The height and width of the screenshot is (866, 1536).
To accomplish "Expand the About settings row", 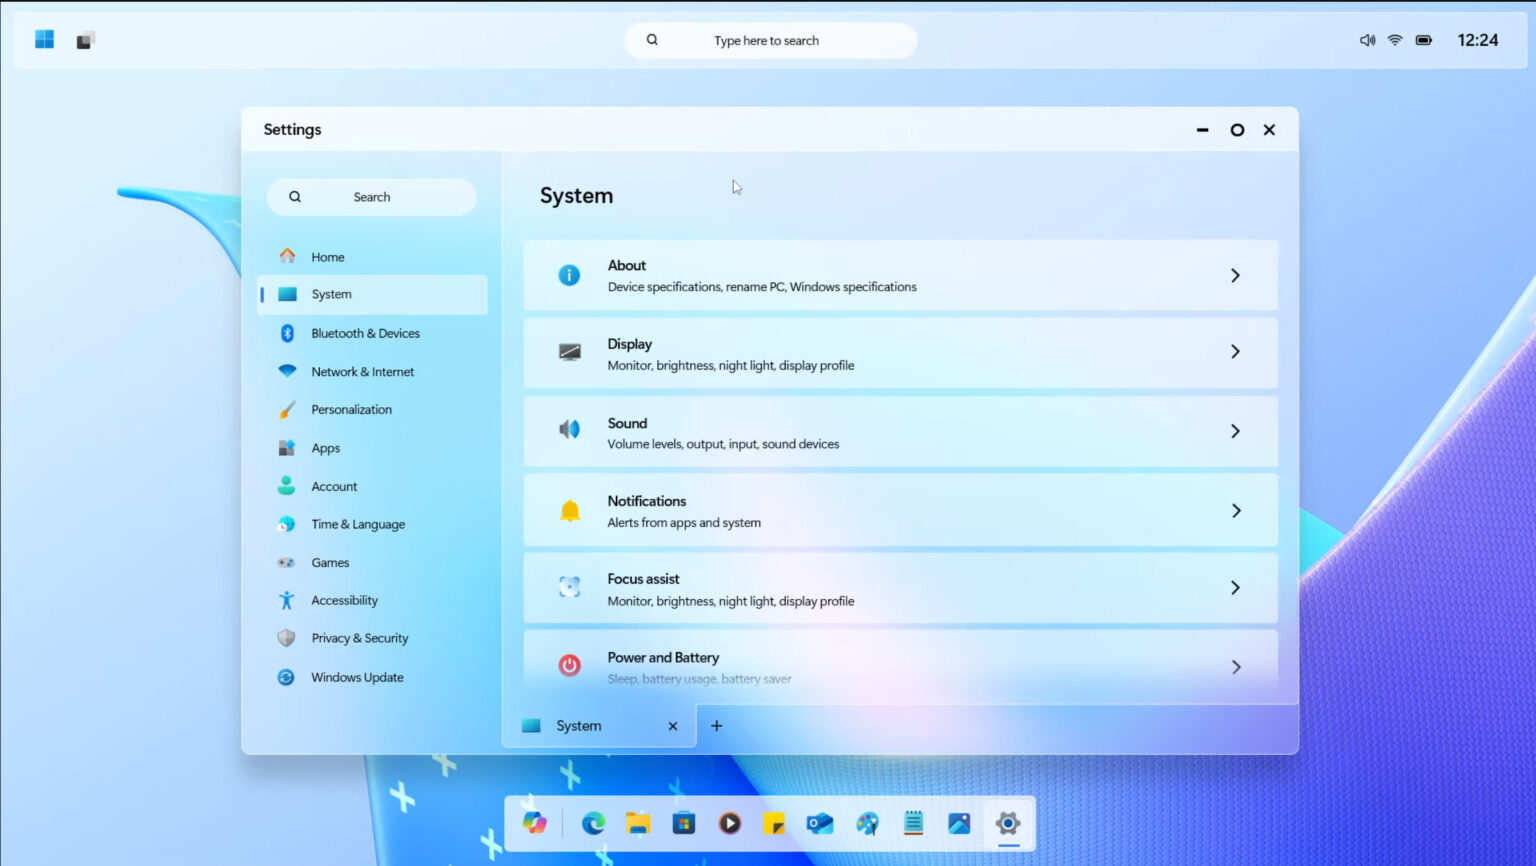I will 1236,275.
